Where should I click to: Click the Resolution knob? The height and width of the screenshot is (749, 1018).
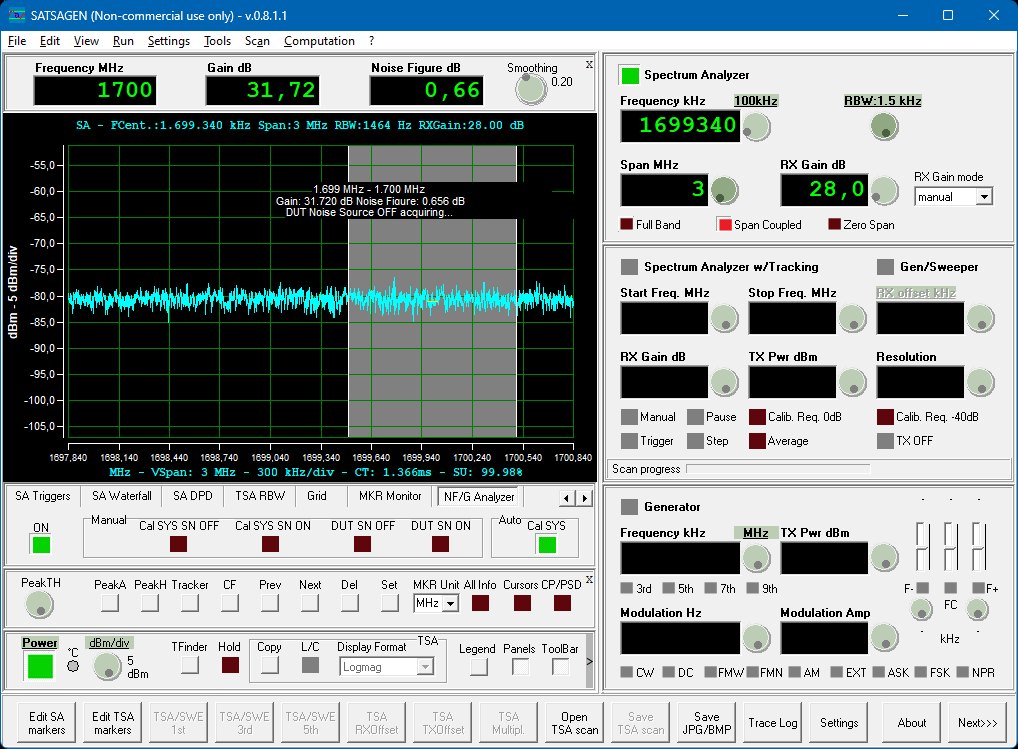[980, 382]
